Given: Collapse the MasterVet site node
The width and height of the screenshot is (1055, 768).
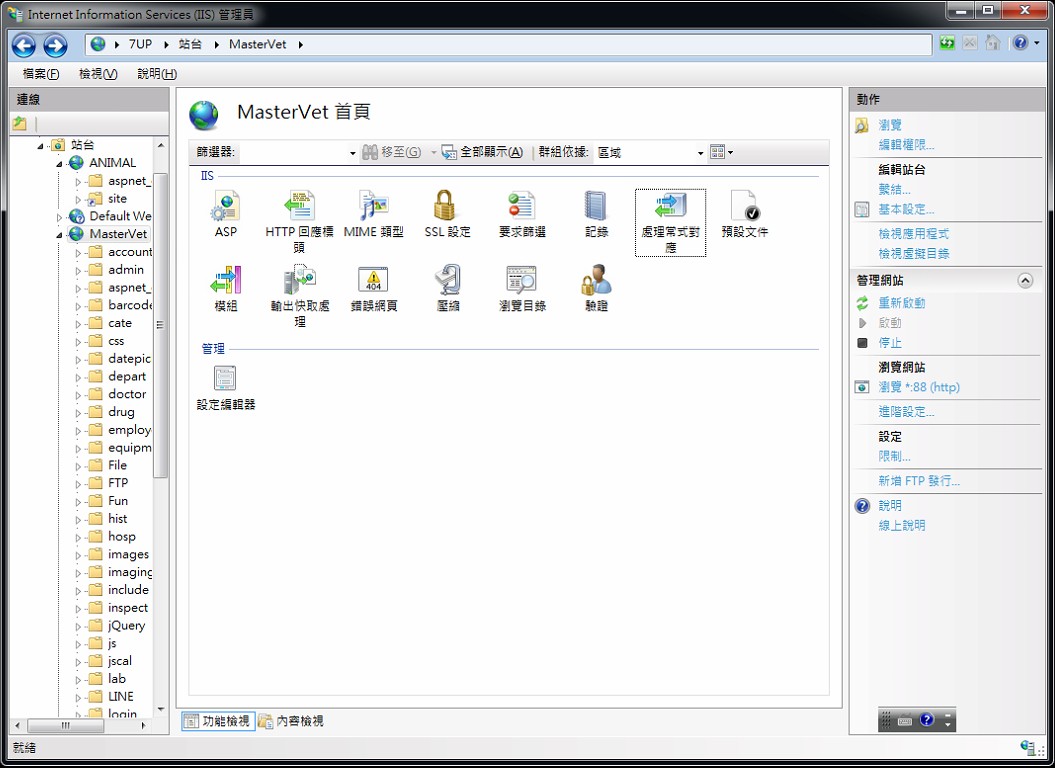Looking at the screenshot, I should click(x=59, y=235).
